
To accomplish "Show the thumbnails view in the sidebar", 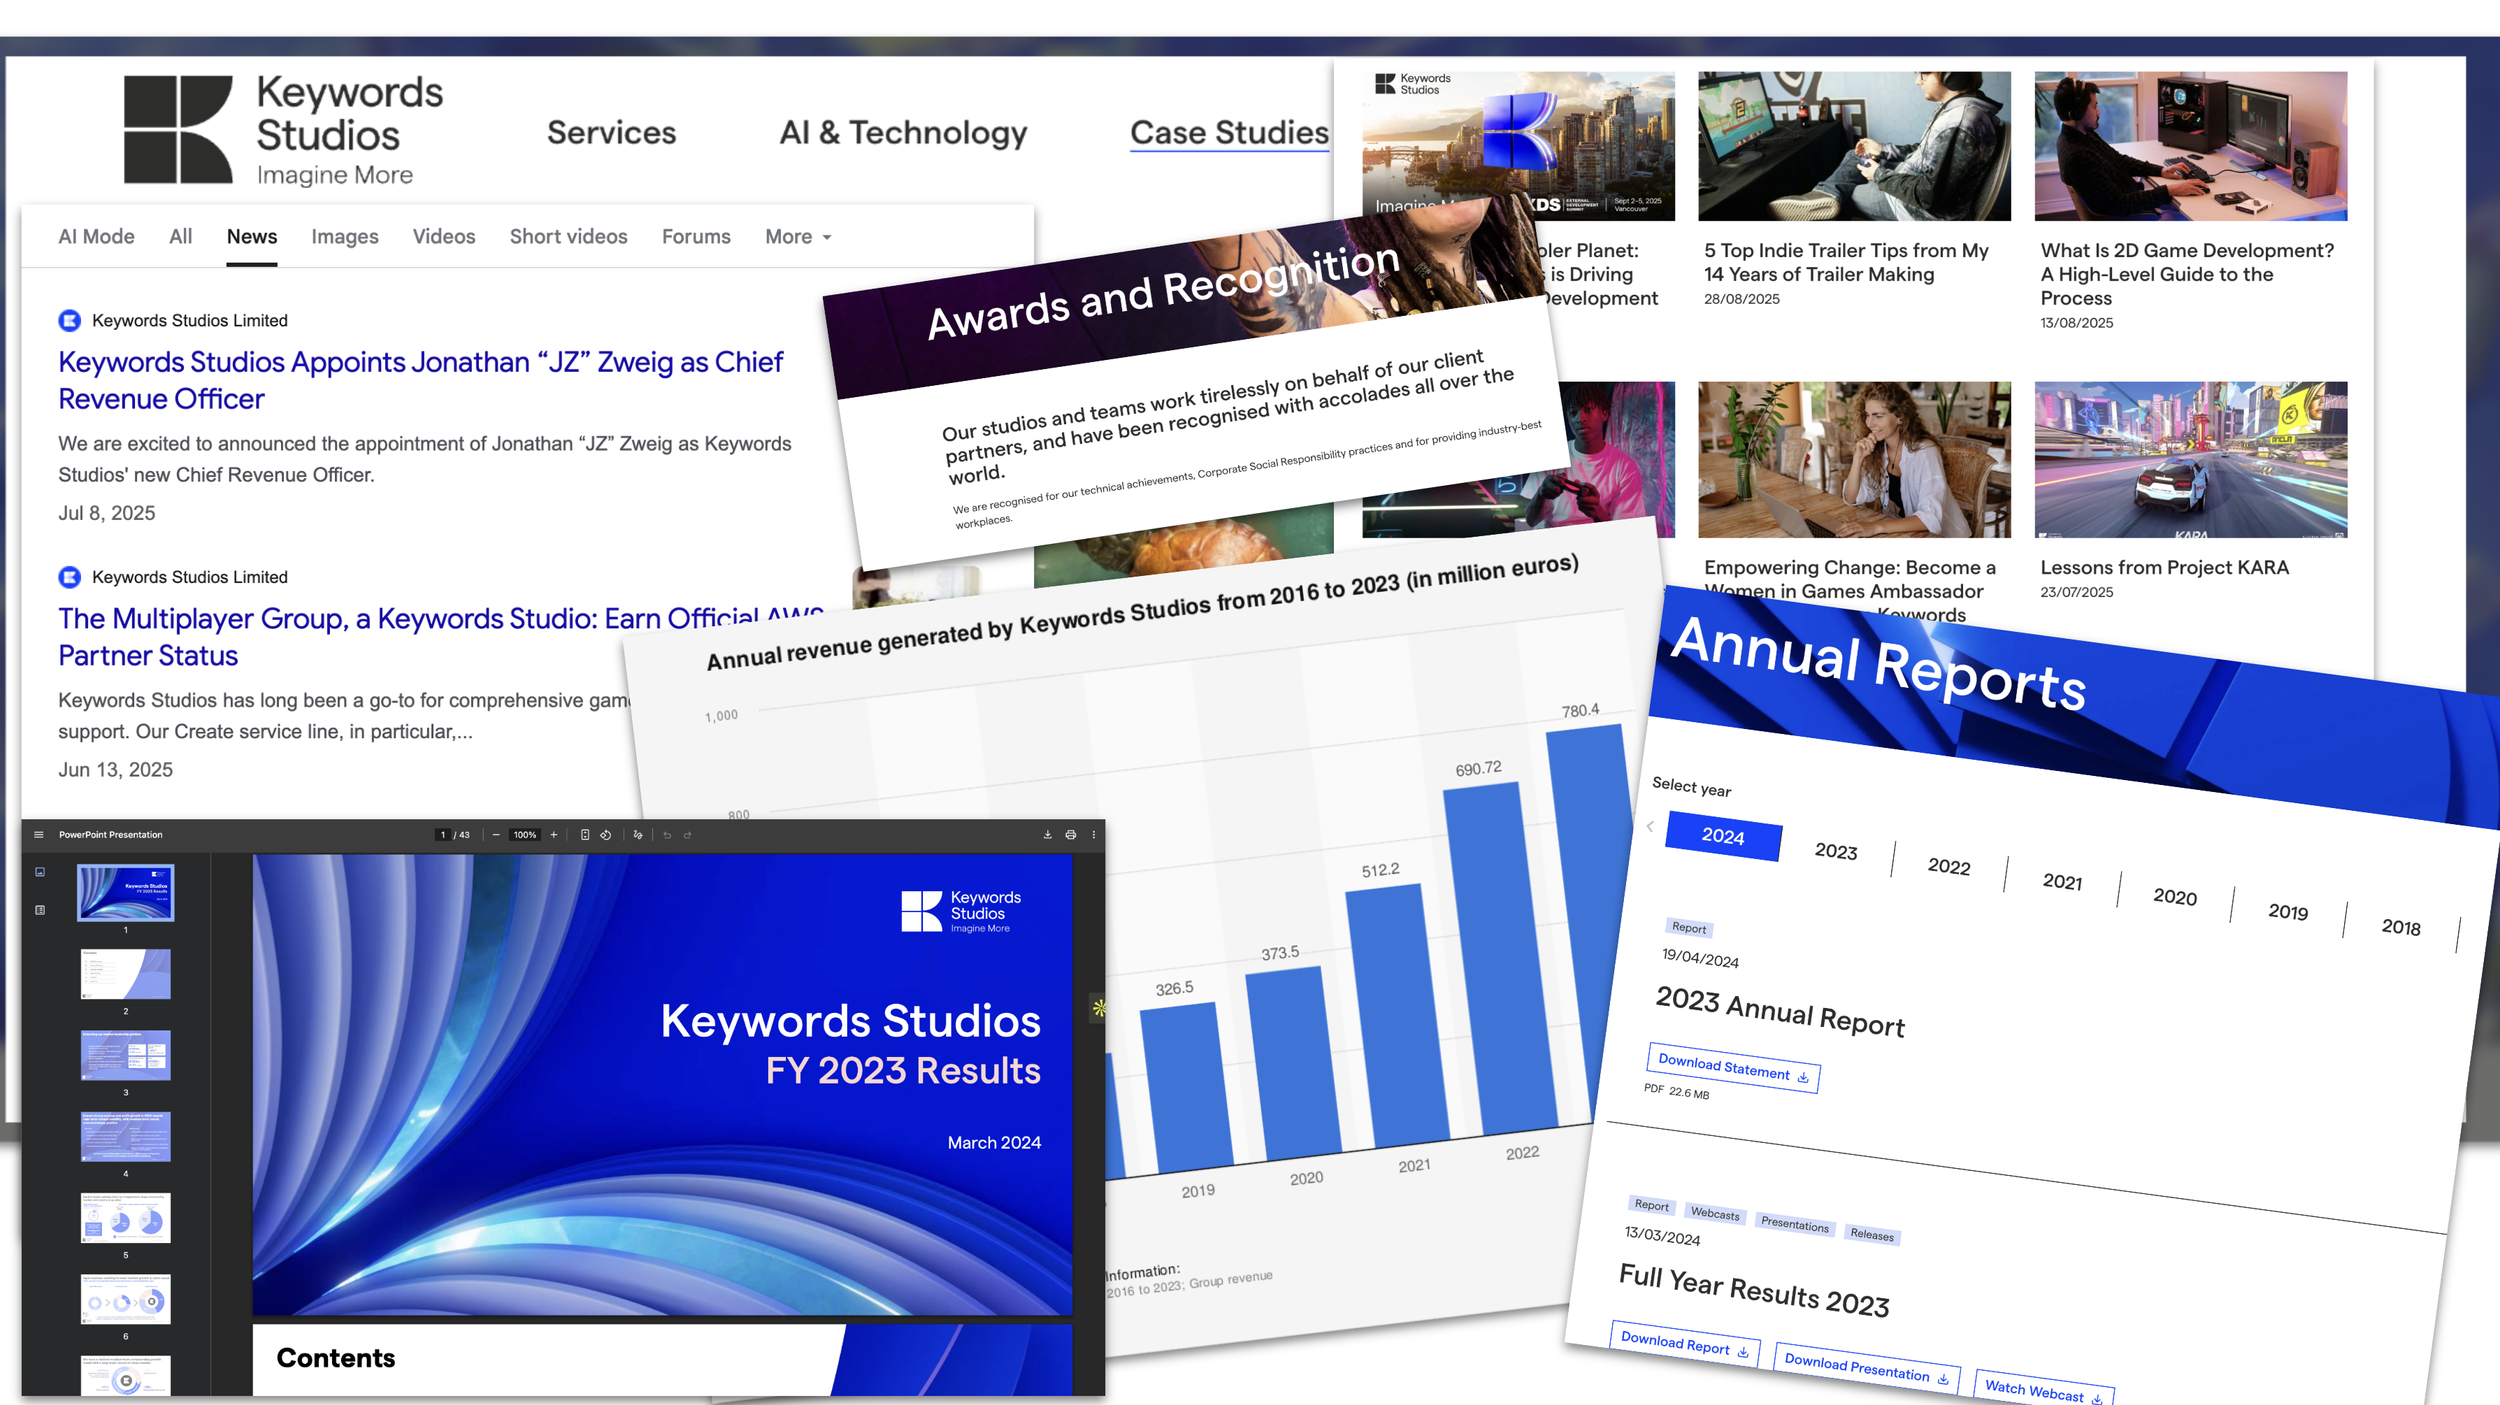I will point(40,872).
